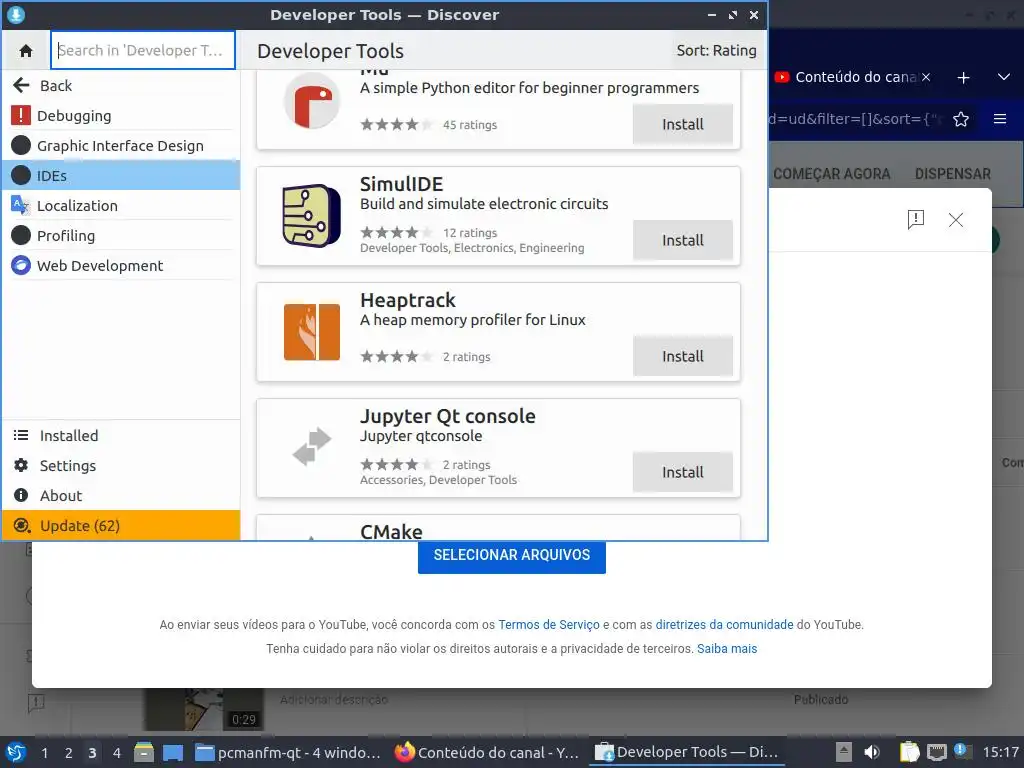The image size is (1024, 768).
Task: Install Jupyter Qt console
Action: pyautogui.click(x=682, y=472)
